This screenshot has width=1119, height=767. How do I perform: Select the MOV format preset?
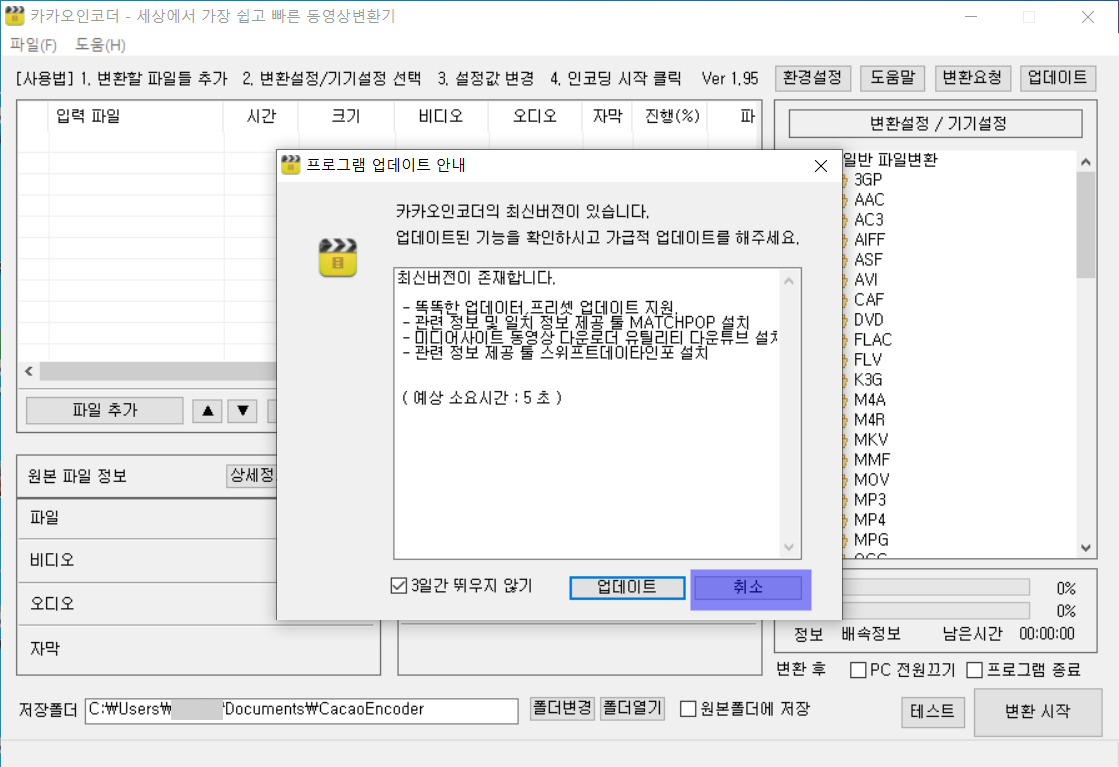pos(871,479)
